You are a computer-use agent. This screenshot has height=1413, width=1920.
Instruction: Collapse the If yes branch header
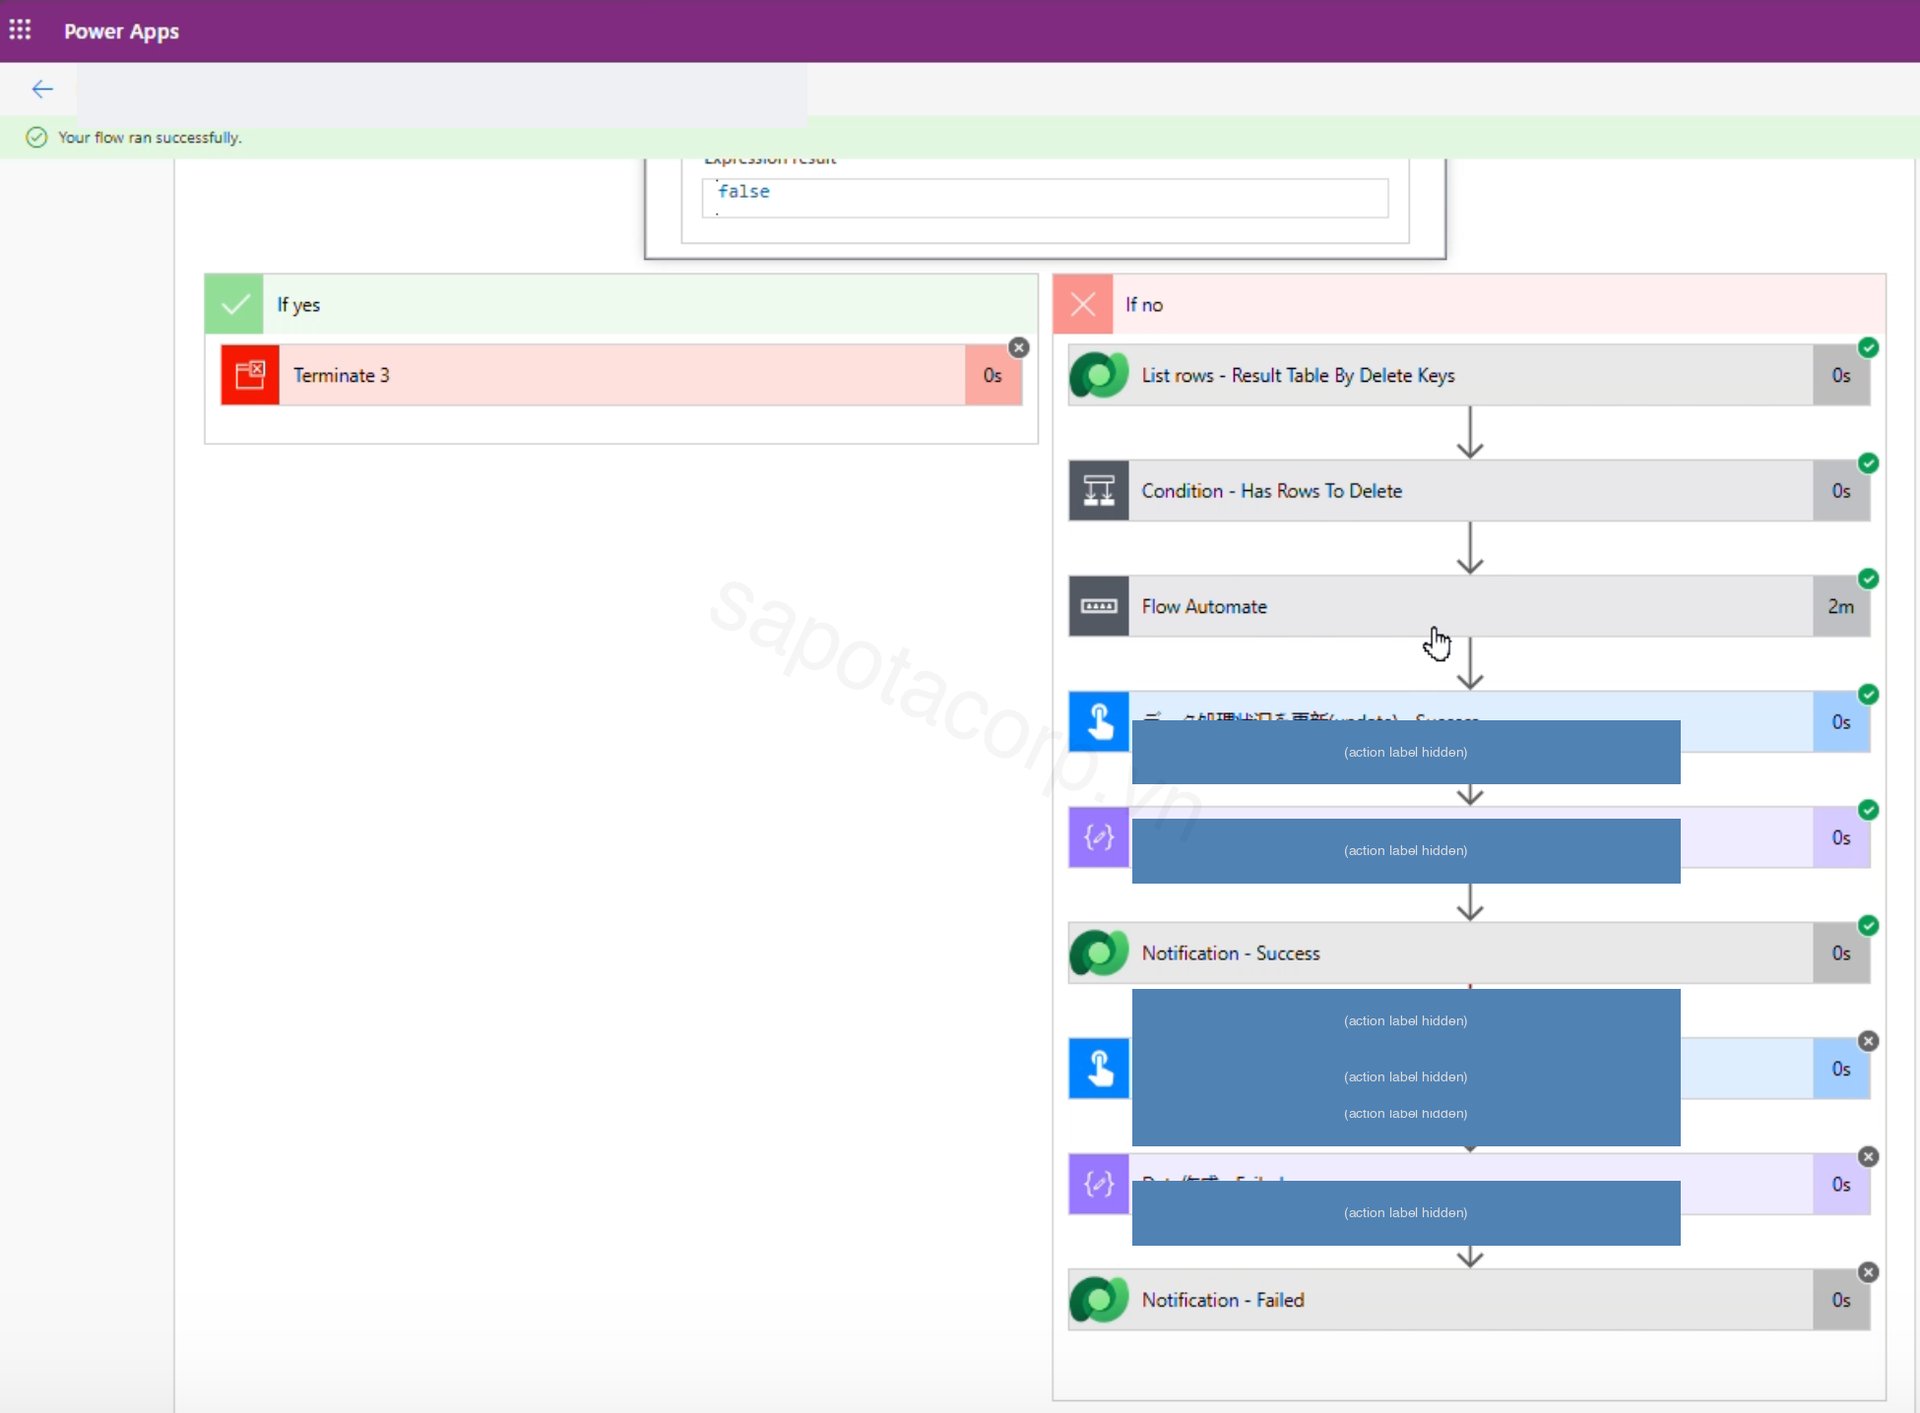coord(621,304)
